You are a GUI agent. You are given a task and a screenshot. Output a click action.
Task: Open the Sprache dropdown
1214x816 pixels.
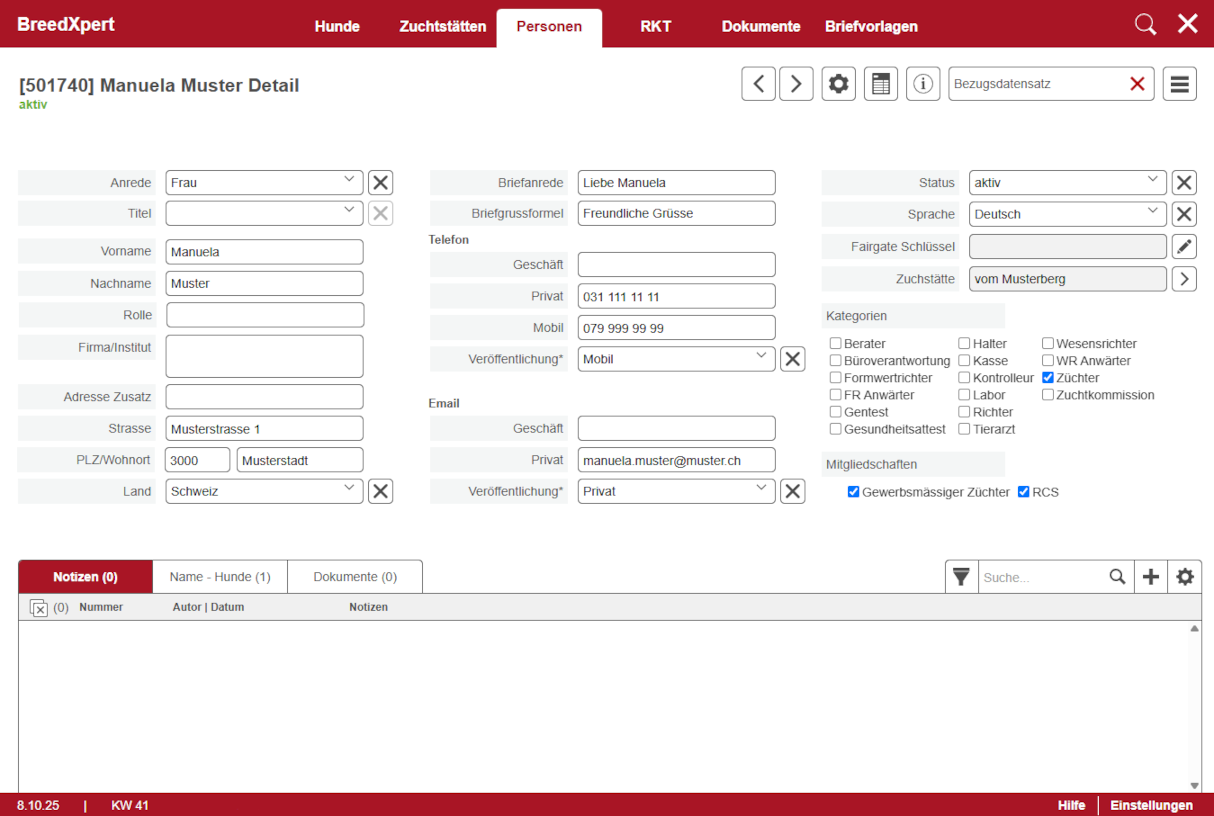coord(1067,214)
